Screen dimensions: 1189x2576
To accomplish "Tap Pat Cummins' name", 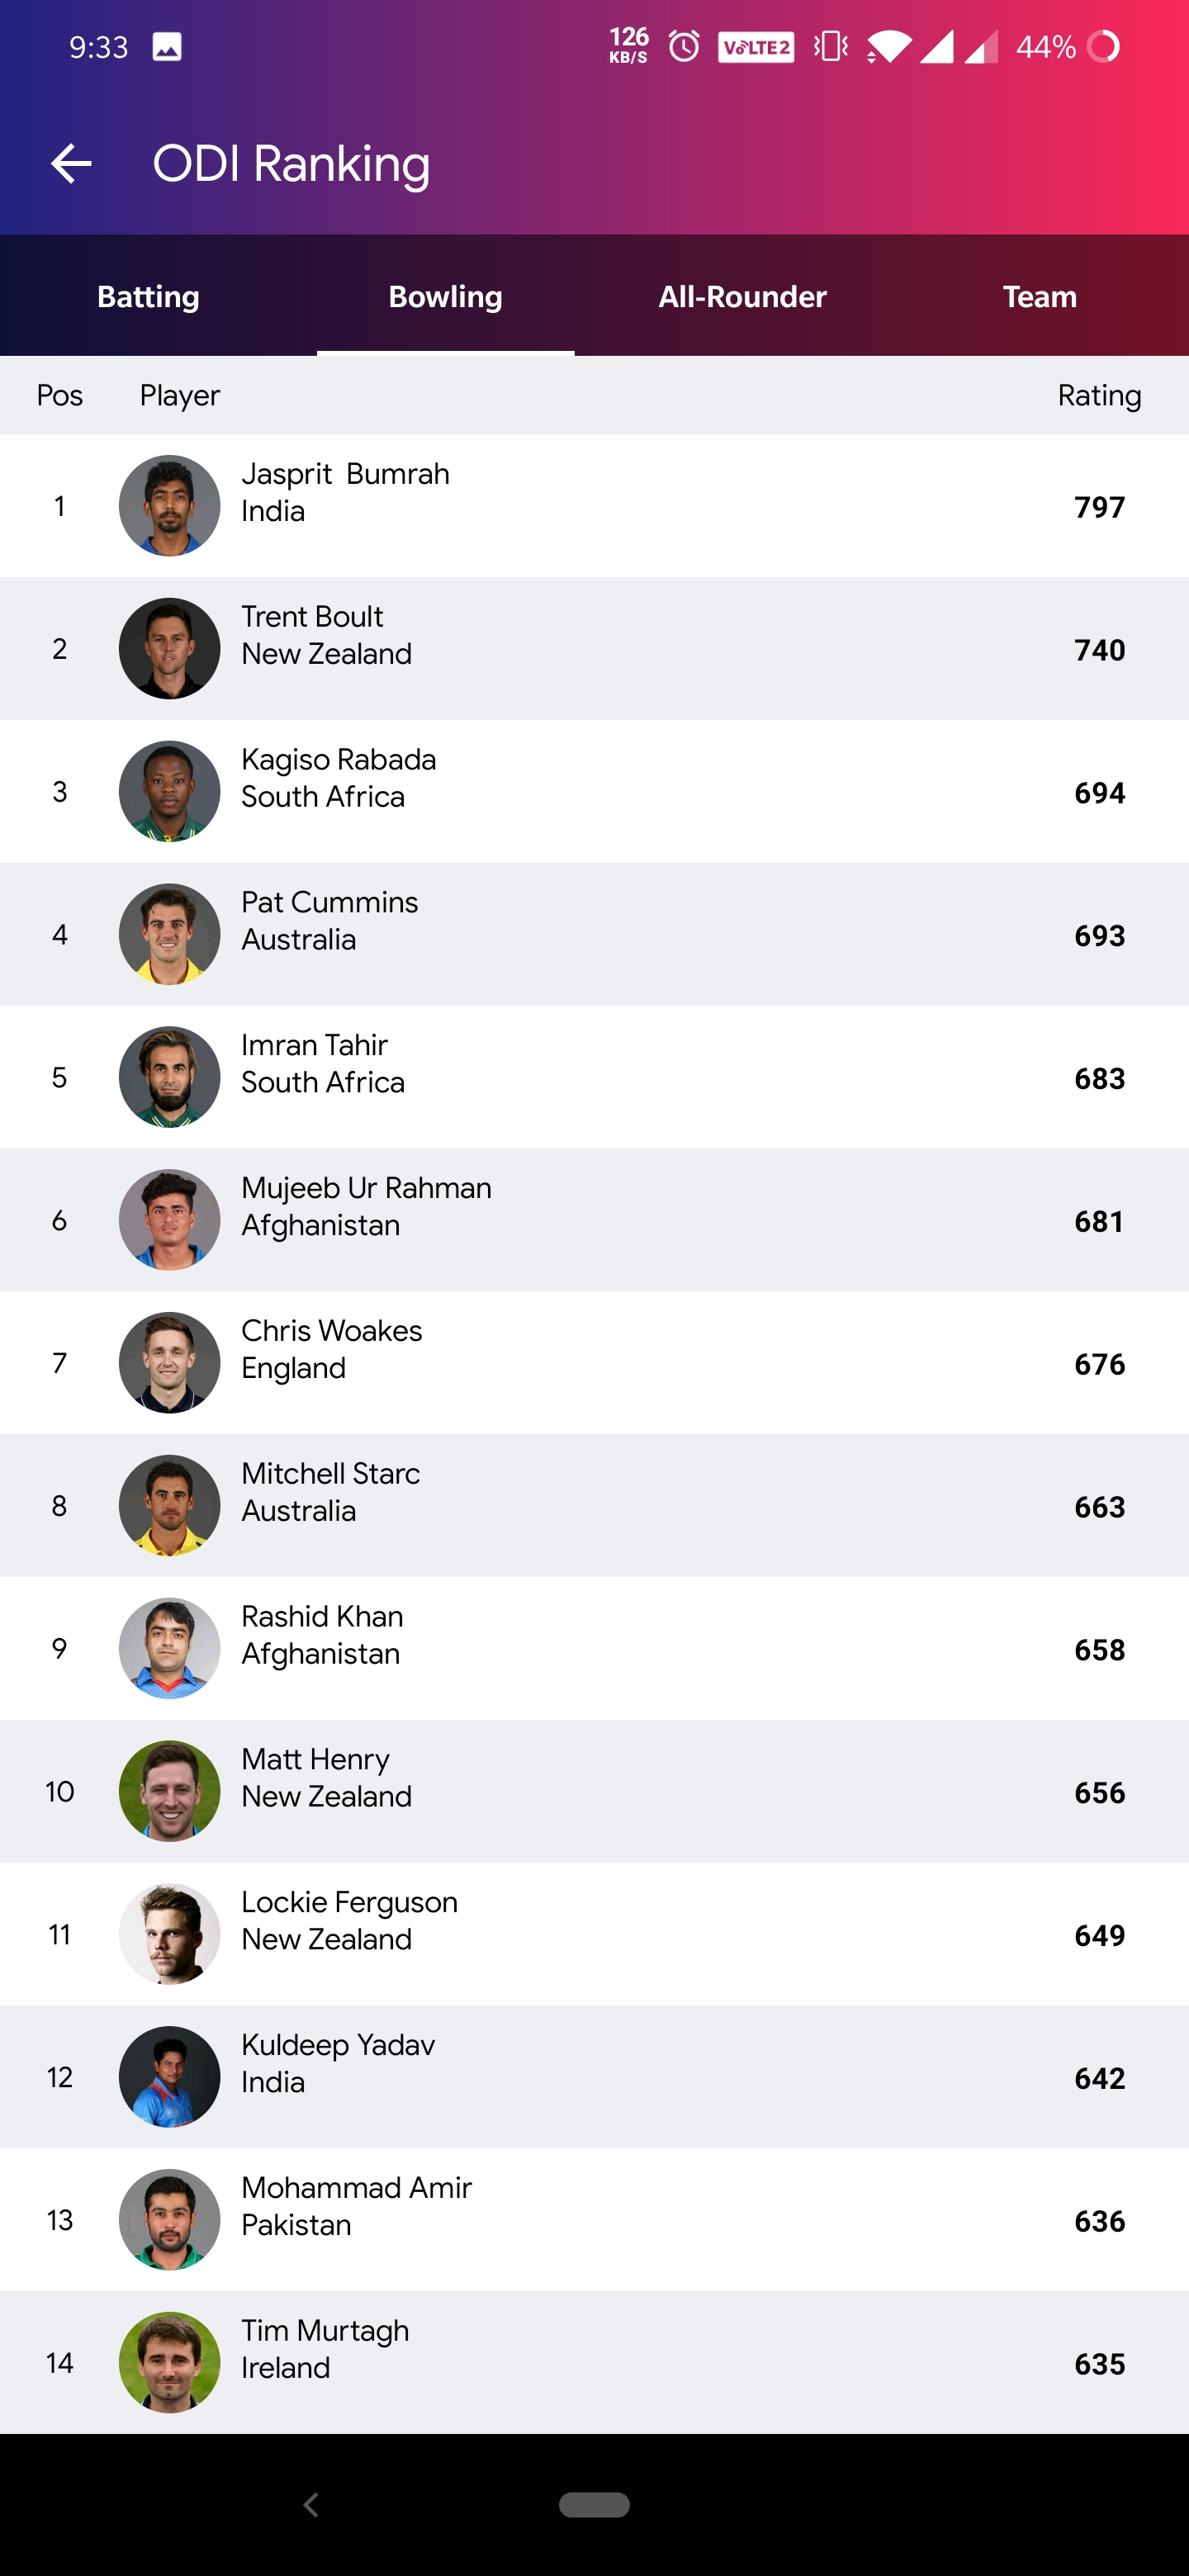I will point(329,903).
